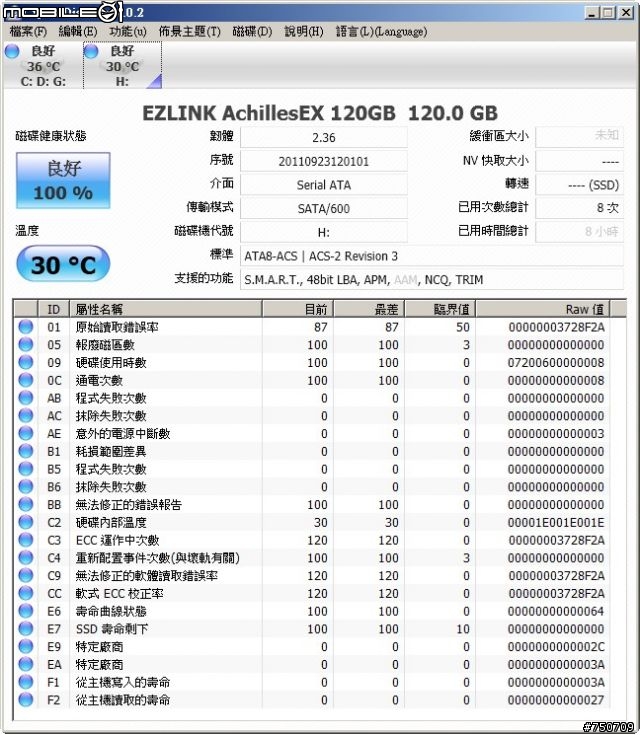Select attribute name 原始讀取錯誤率

pos(117,327)
